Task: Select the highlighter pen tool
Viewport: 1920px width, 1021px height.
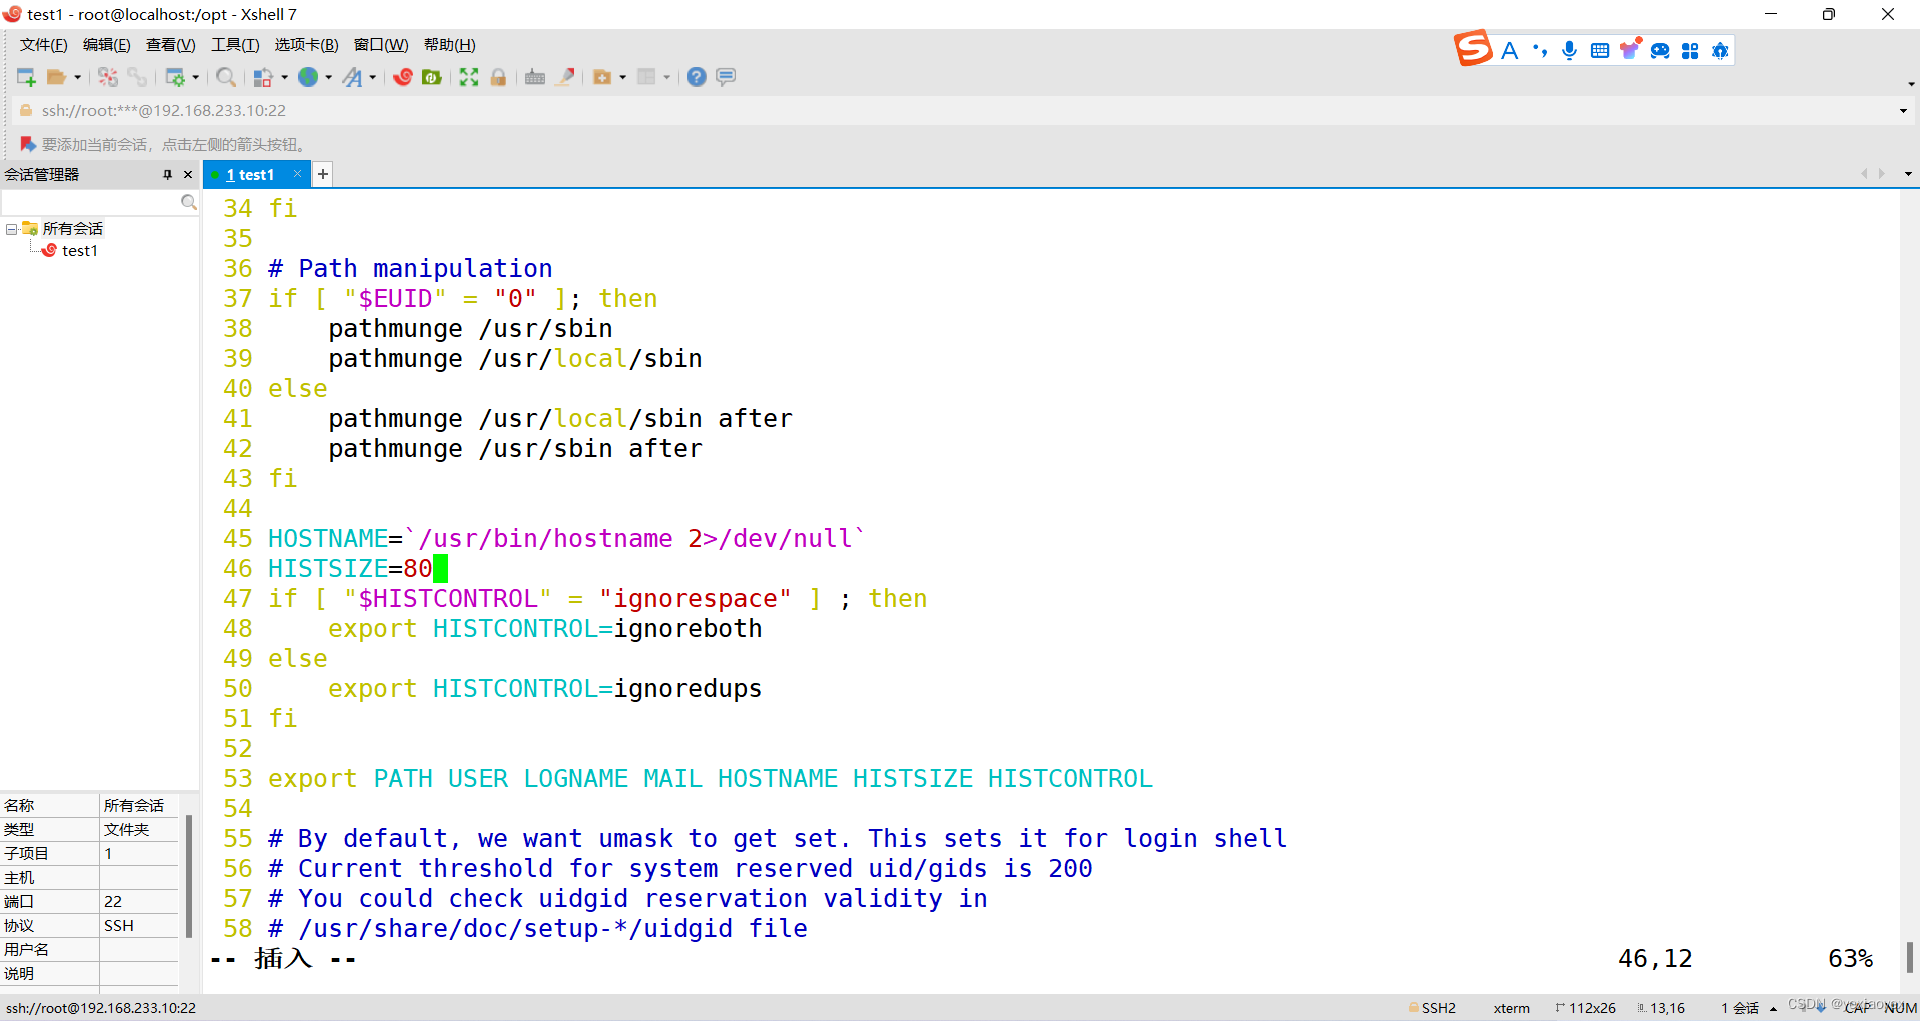Action: point(565,77)
